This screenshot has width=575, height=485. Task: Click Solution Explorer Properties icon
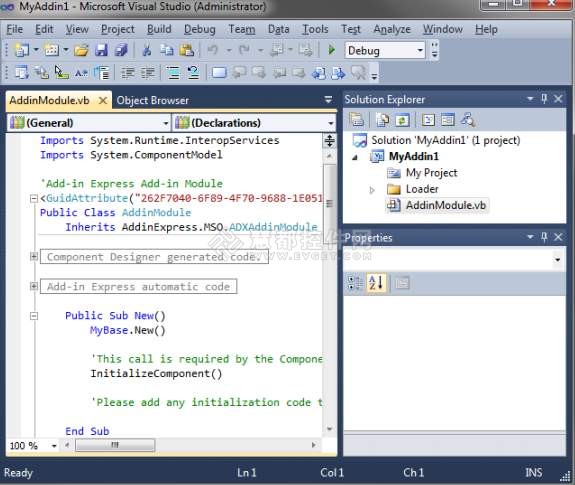(356, 120)
